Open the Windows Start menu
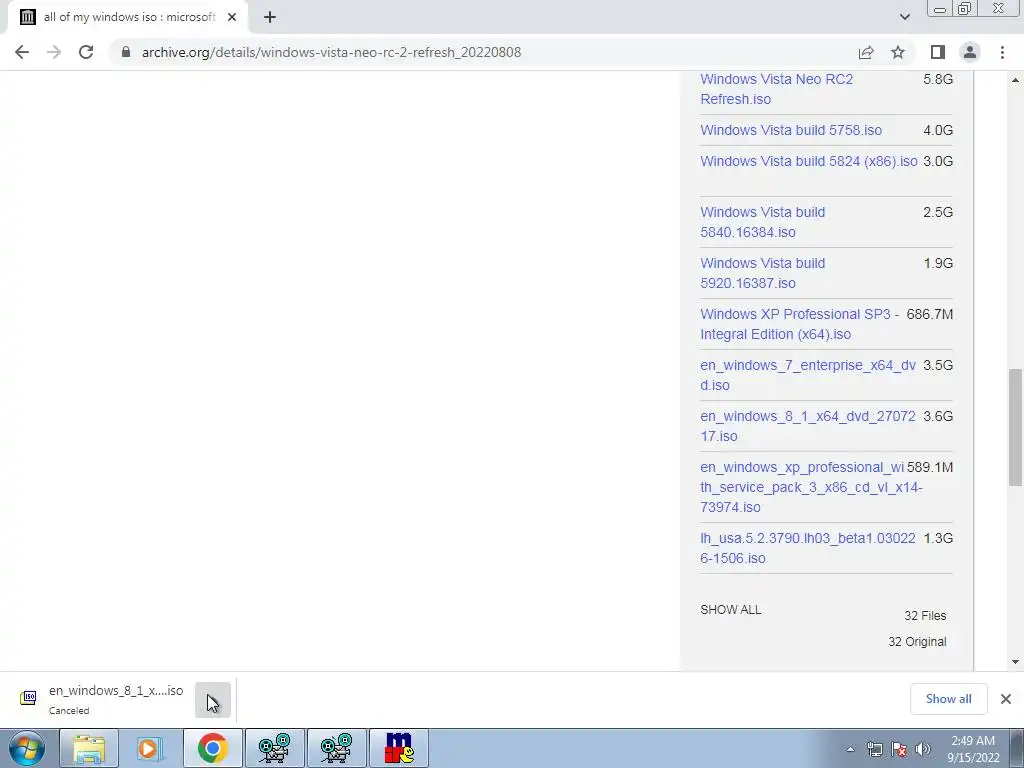Screen dimensions: 1024x768 tap(26, 748)
